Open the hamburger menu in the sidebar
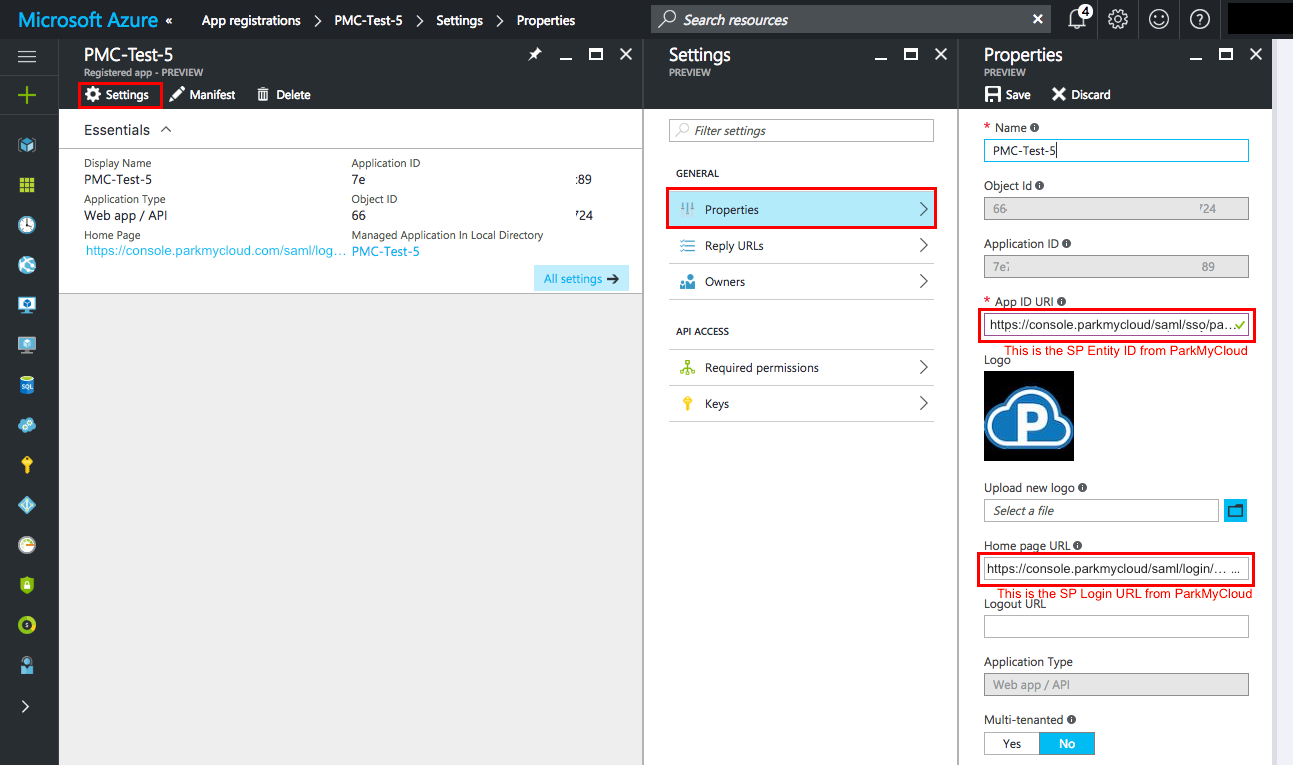This screenshot has height=765, width=1293. [x=27, y=57]
